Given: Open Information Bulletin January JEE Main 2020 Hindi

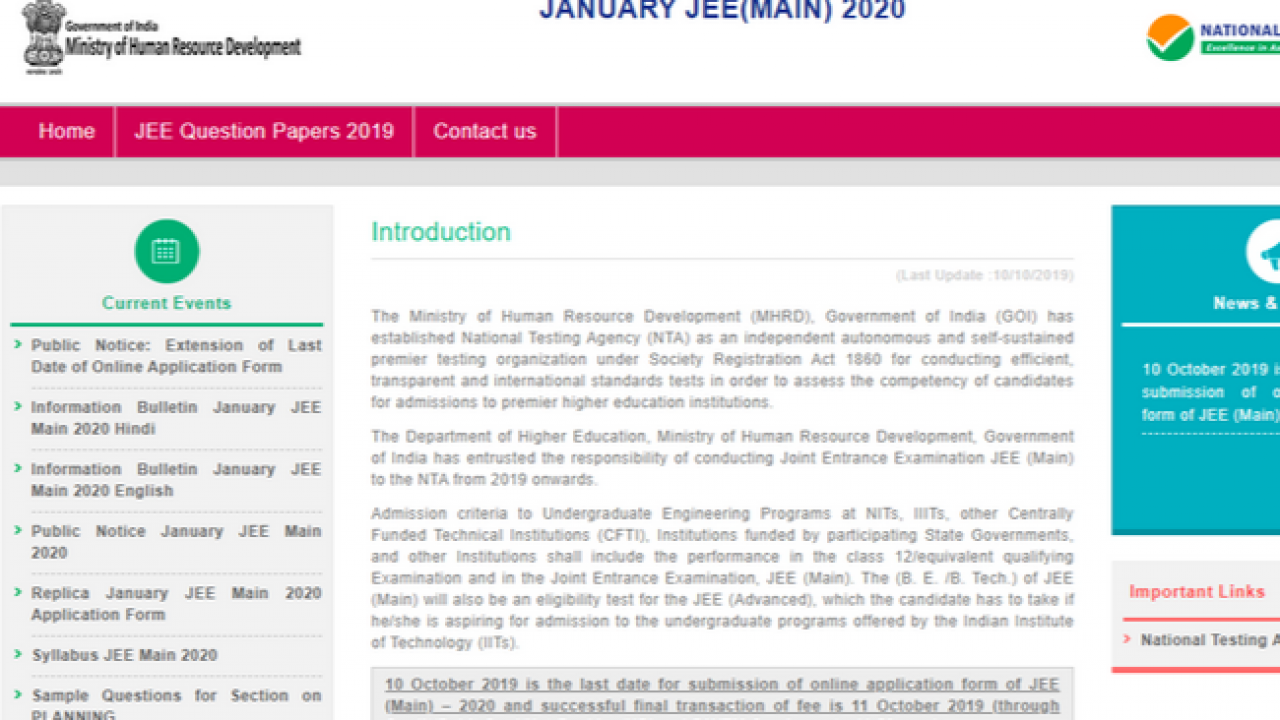Looking at the screenshot, I should pos(176,418).
